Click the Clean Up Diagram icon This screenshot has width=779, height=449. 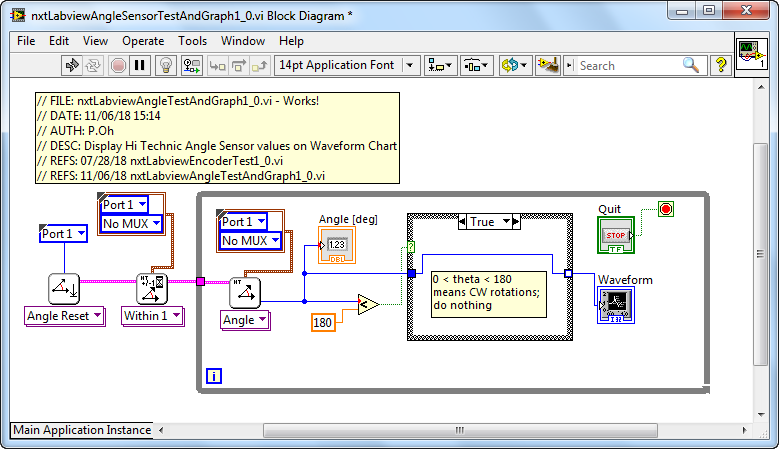pos(548,66)
